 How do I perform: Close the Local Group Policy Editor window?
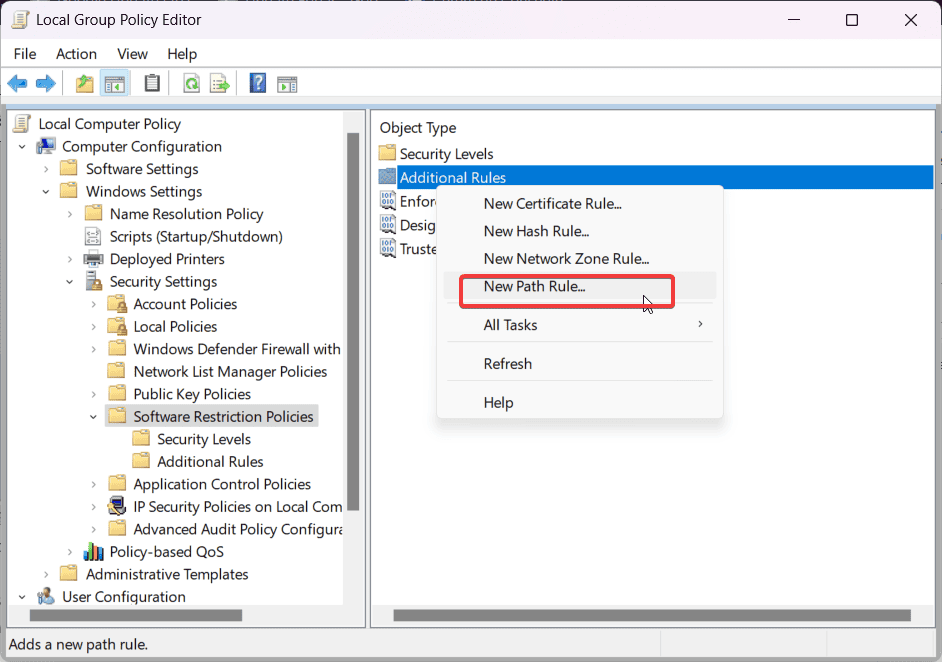pos(911,20)
